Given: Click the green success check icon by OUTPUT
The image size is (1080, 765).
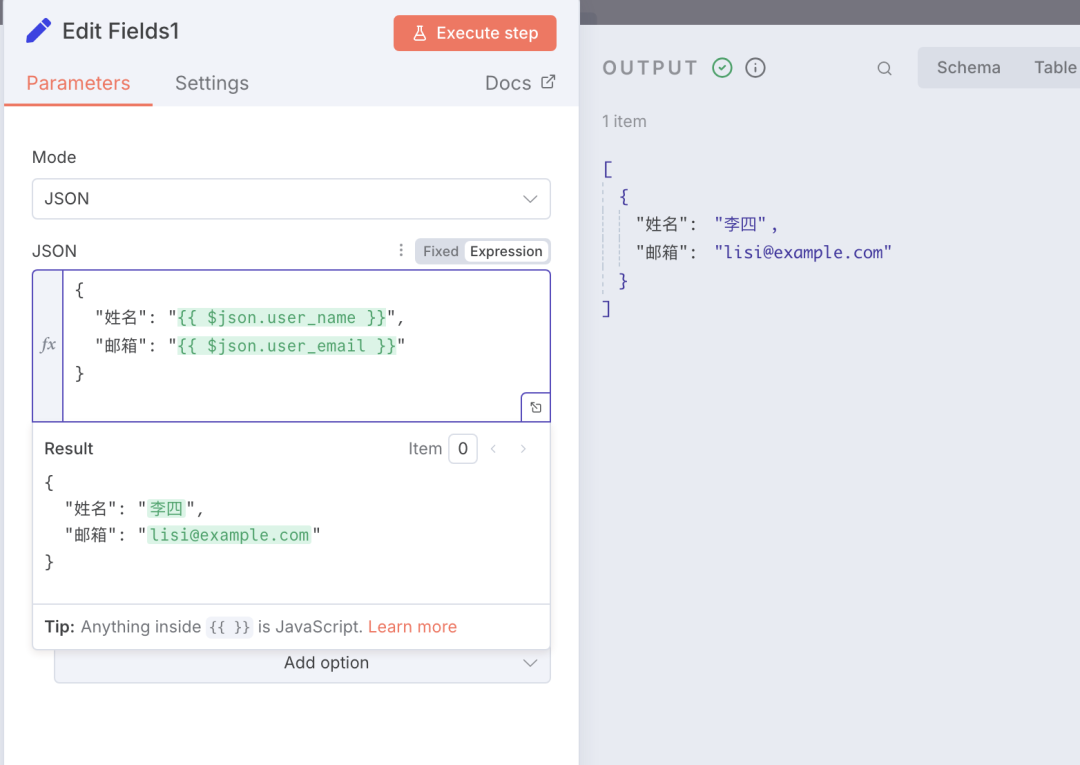Looking at the screenshot, I should click(x=722, y=68).
